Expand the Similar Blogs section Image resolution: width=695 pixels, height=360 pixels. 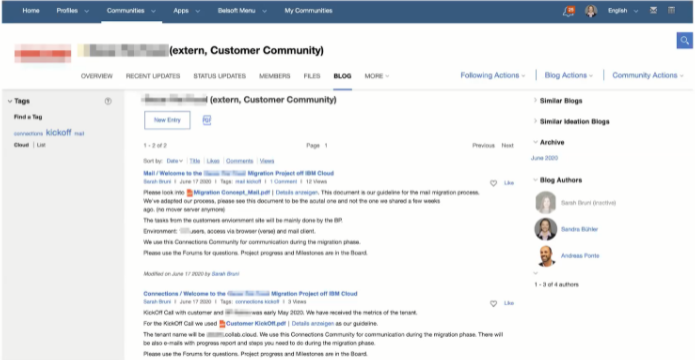pos(535,101)
